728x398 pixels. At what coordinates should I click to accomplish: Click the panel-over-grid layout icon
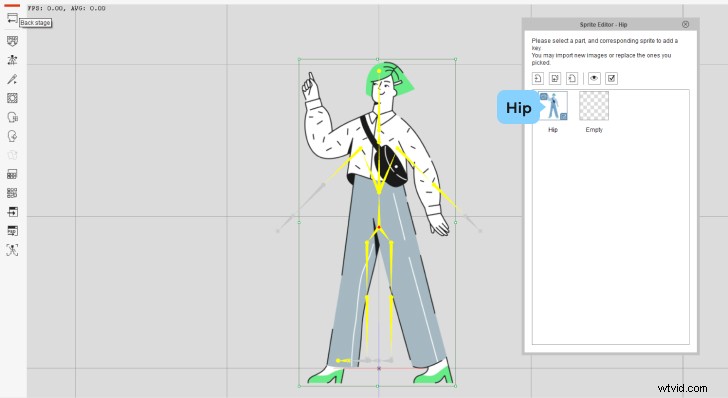coord(12,174)
